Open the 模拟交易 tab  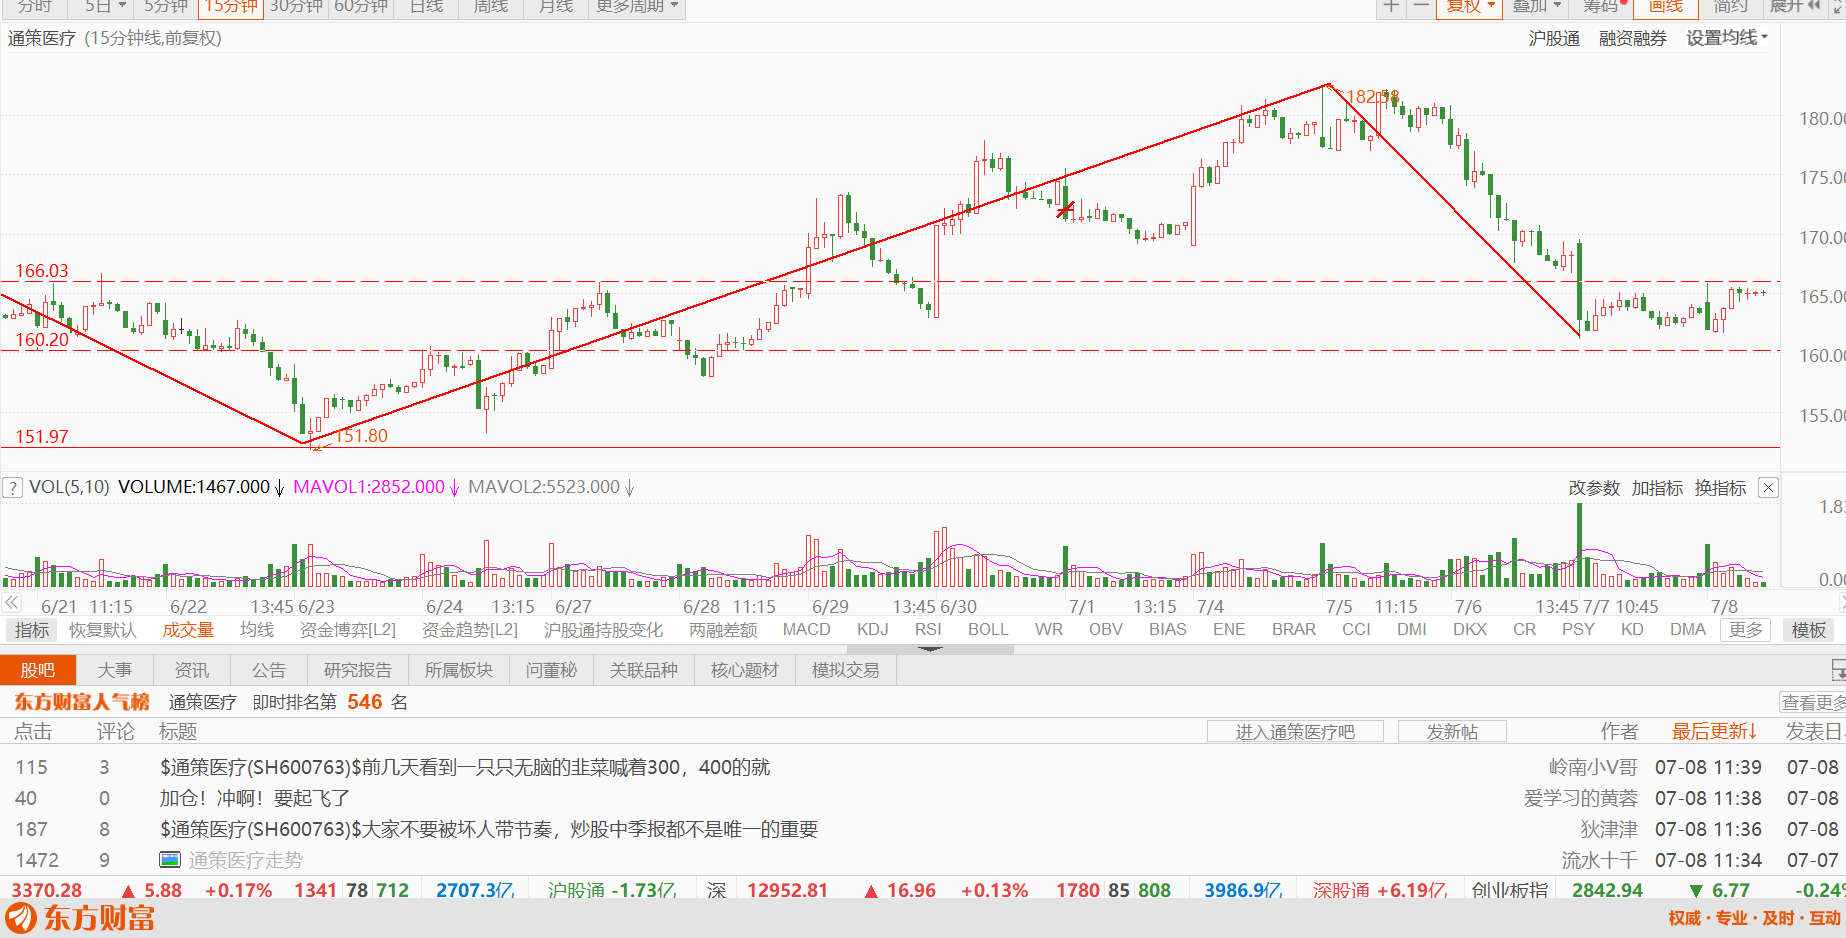tap(846, 671)
